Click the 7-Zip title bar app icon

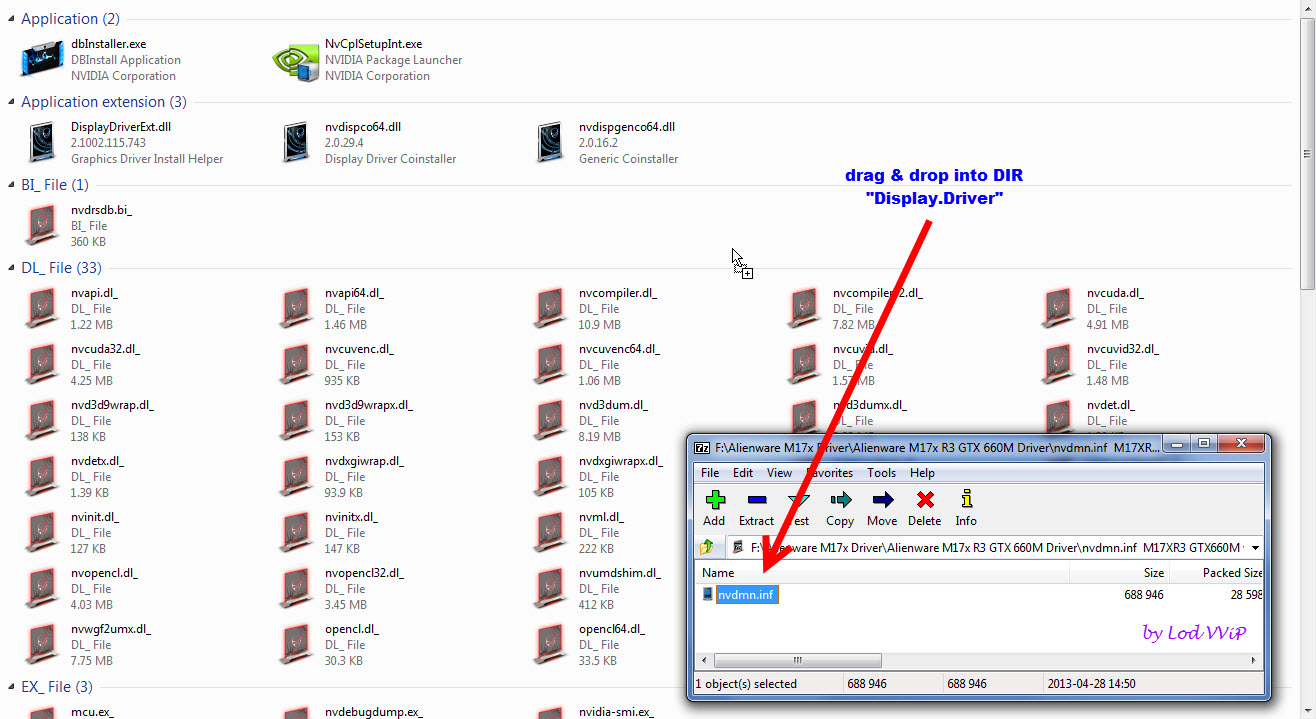[x=703, y=448]
